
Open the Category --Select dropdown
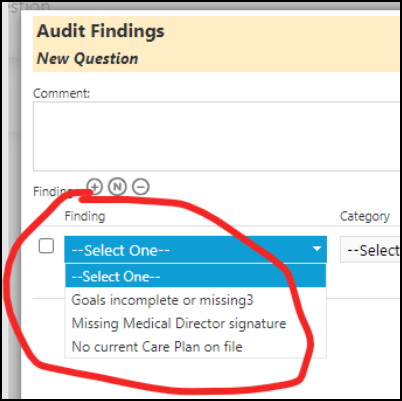coord(370,250)
